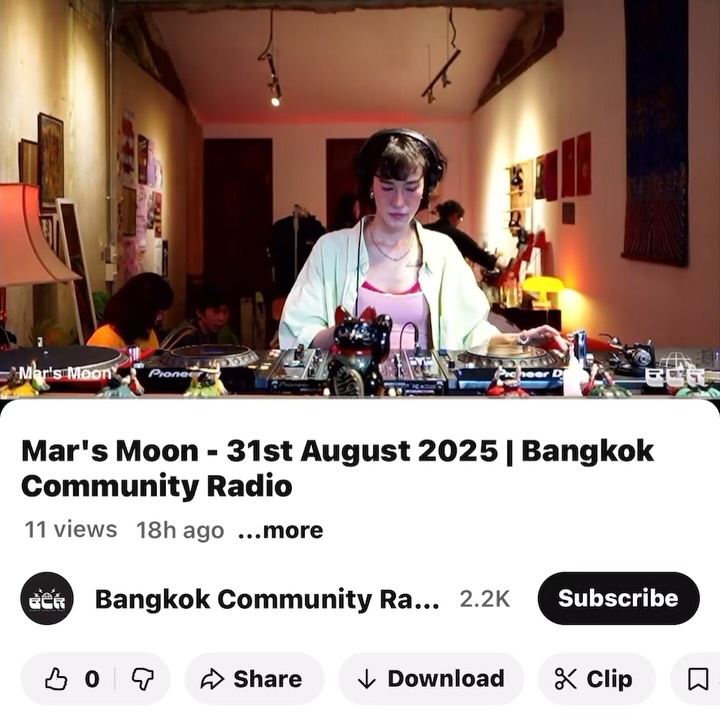The width and height of the screenshot is (720, 720).
Task: Click the like count number 0
Action: pos(92,679)
